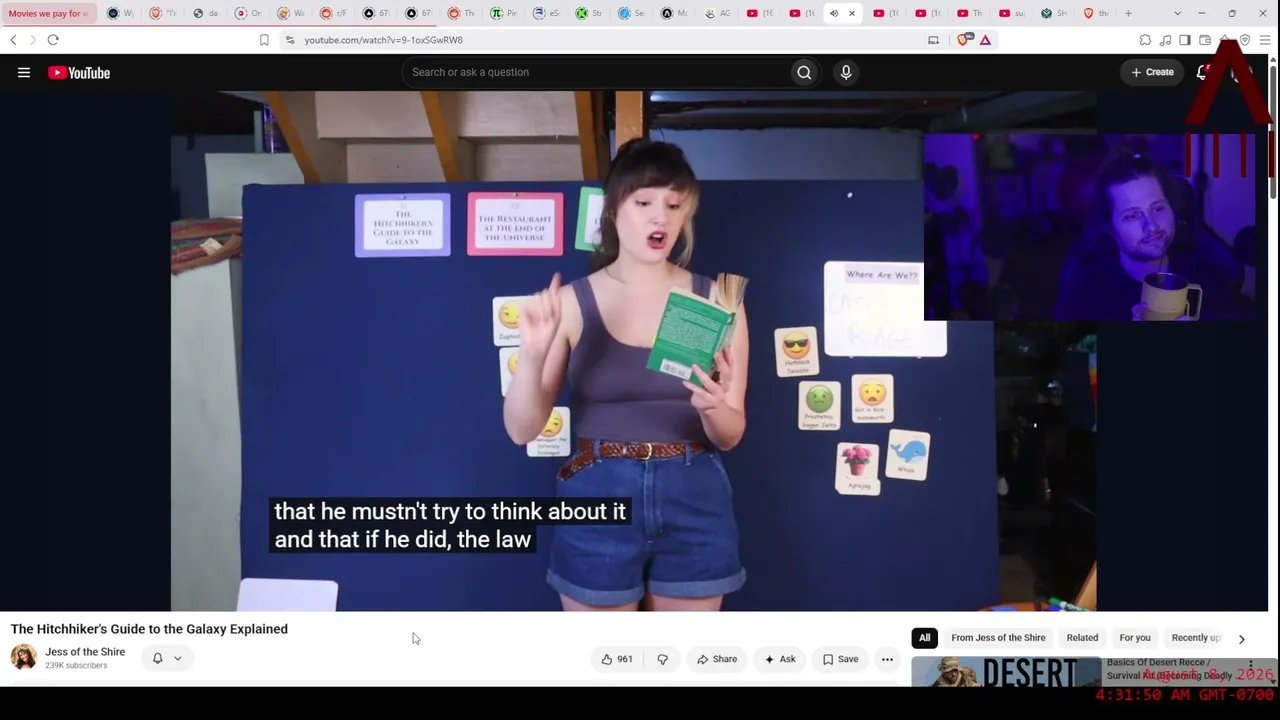The image size is (1280, 720).
Task: Open Jess of the Shire channel name
Action: pos(85,652)
